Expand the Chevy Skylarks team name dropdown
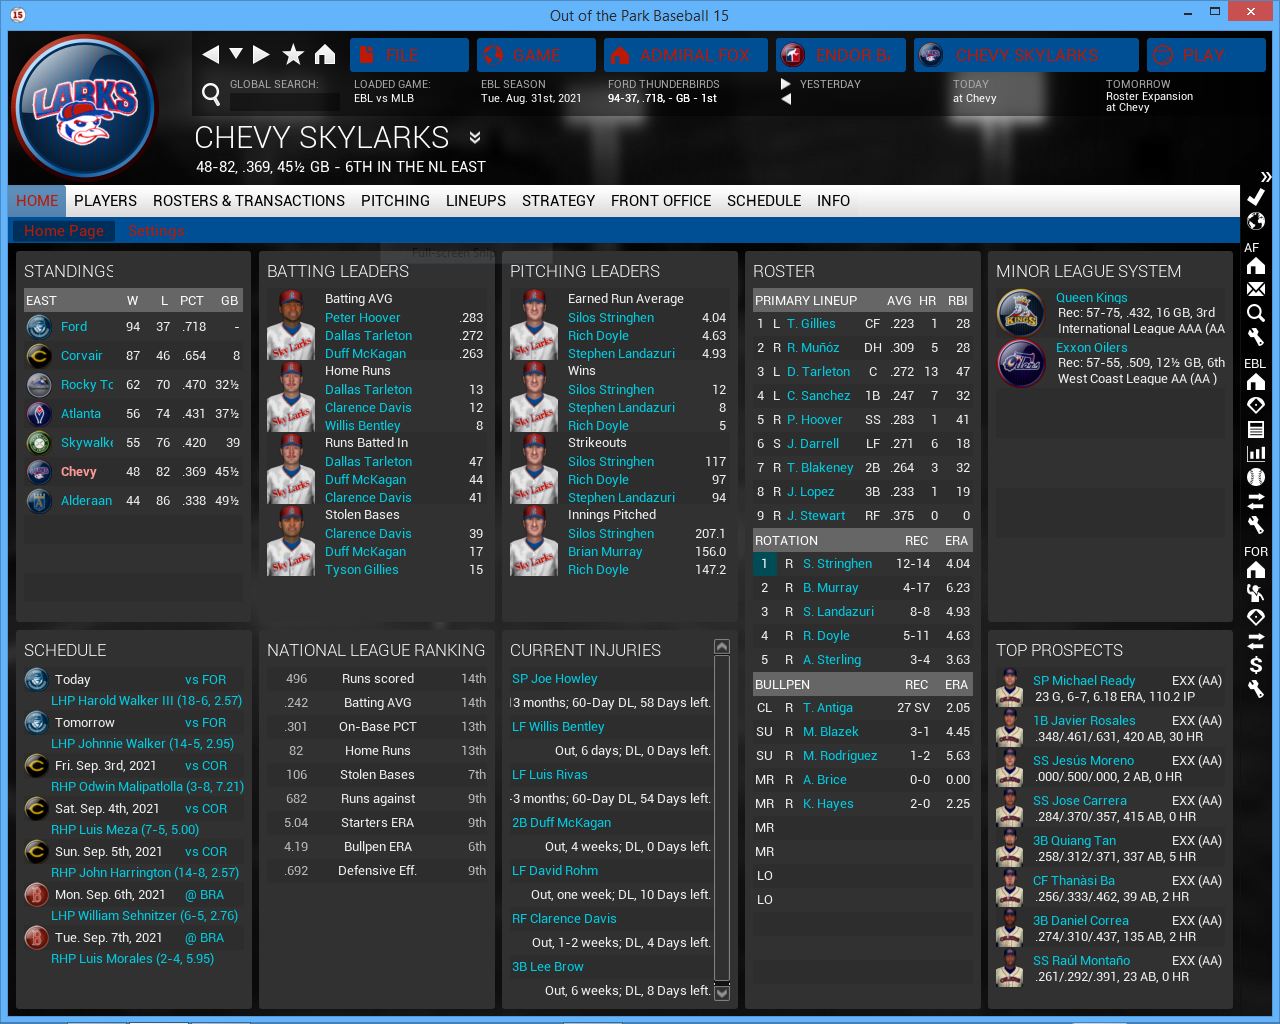This screenshot has width=1280, height=1024. point(475,138)
